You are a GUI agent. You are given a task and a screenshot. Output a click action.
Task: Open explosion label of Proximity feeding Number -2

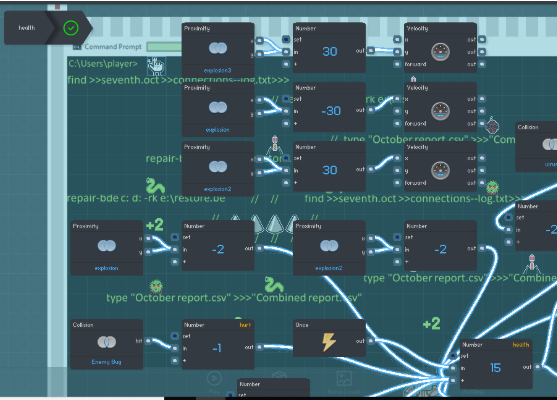107,268
